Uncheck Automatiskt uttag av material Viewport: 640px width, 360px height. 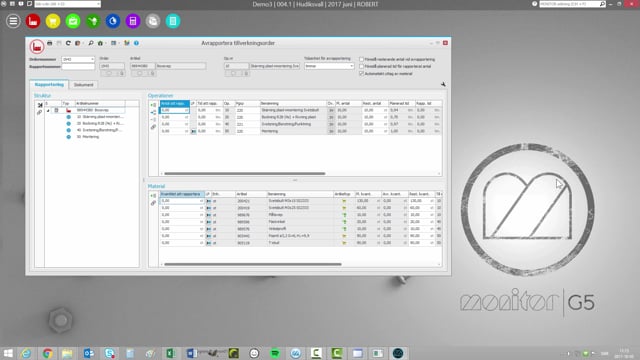point(361,73)
